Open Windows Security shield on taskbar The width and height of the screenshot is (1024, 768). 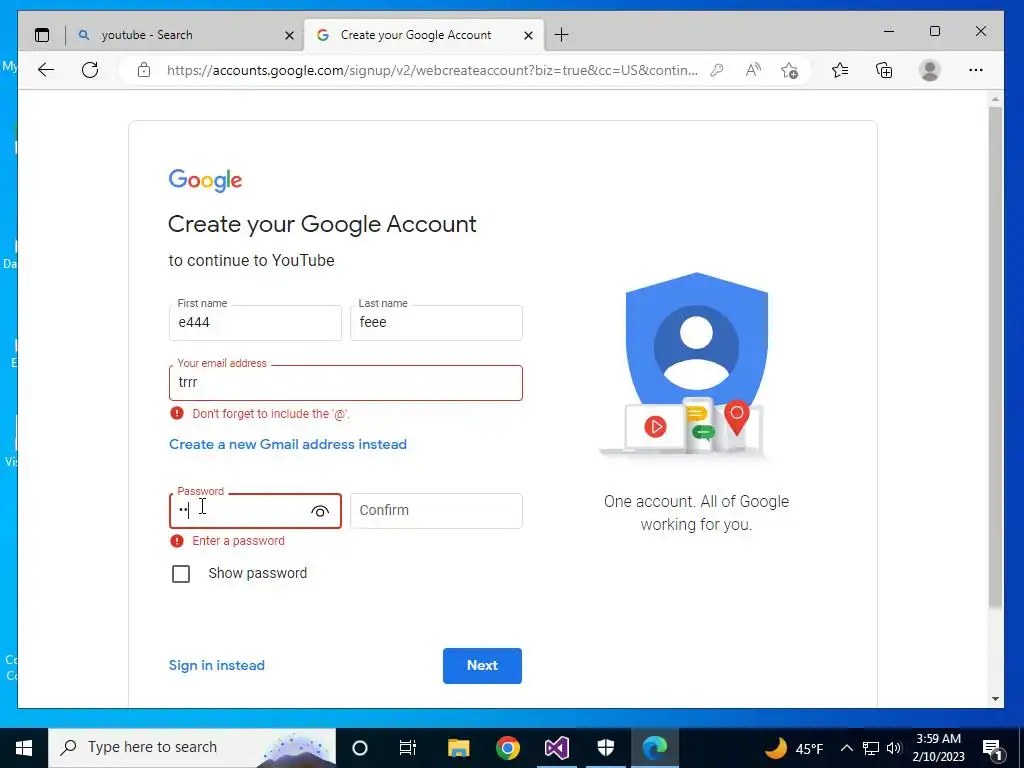click(606, 748)
